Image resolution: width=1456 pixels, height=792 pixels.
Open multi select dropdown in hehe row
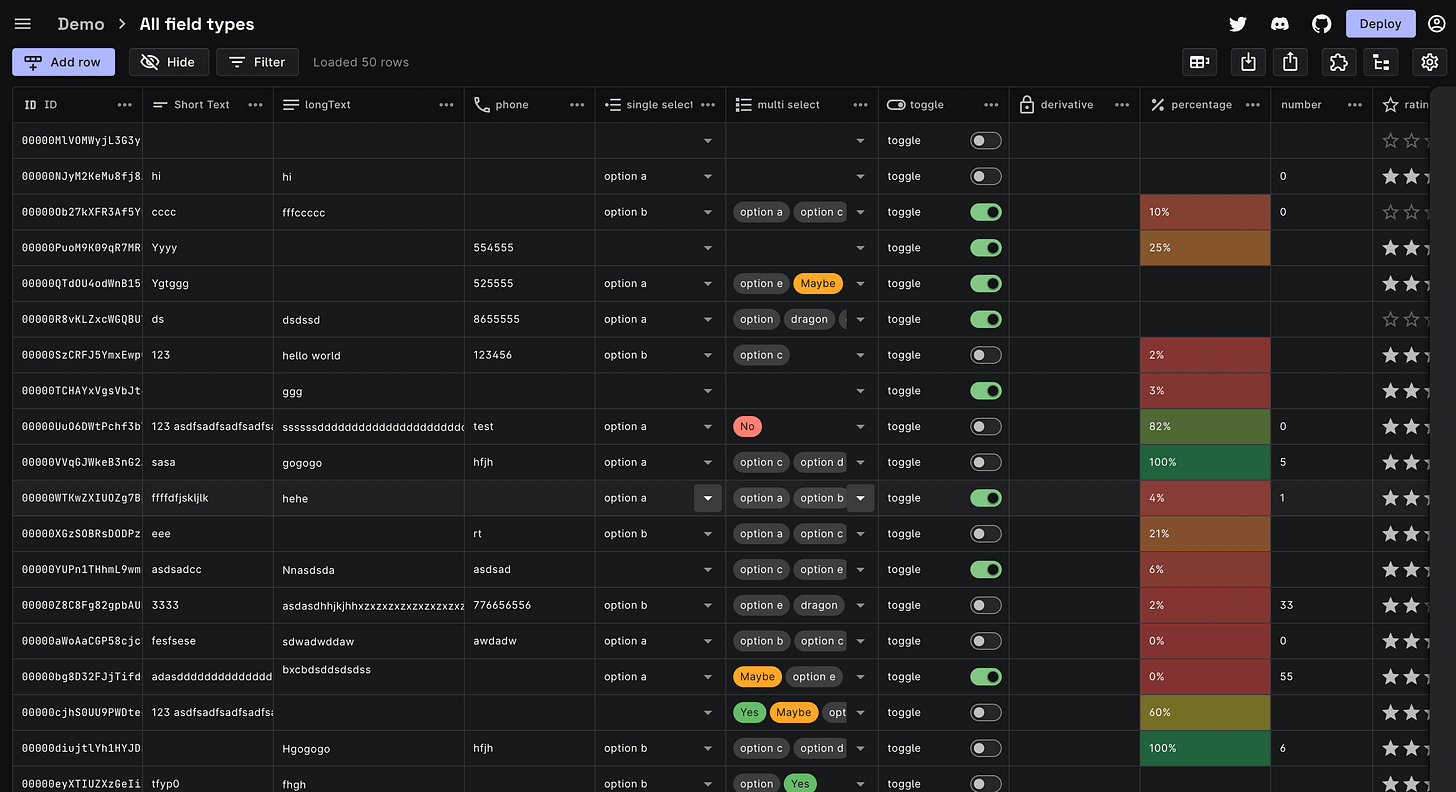pos(860,498)
